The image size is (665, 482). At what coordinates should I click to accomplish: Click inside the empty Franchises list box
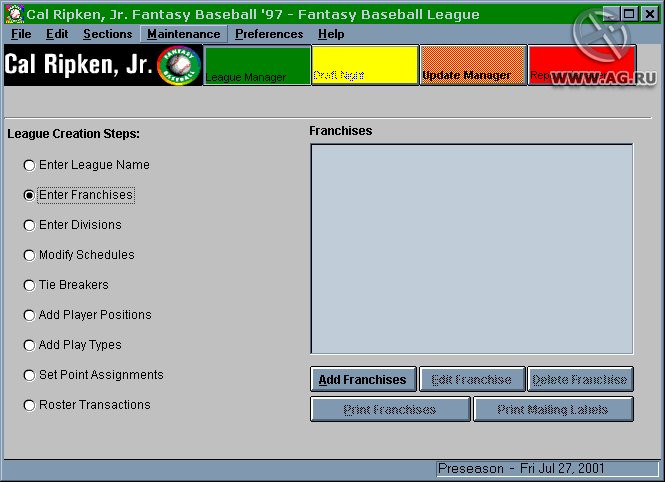[472, 249]
